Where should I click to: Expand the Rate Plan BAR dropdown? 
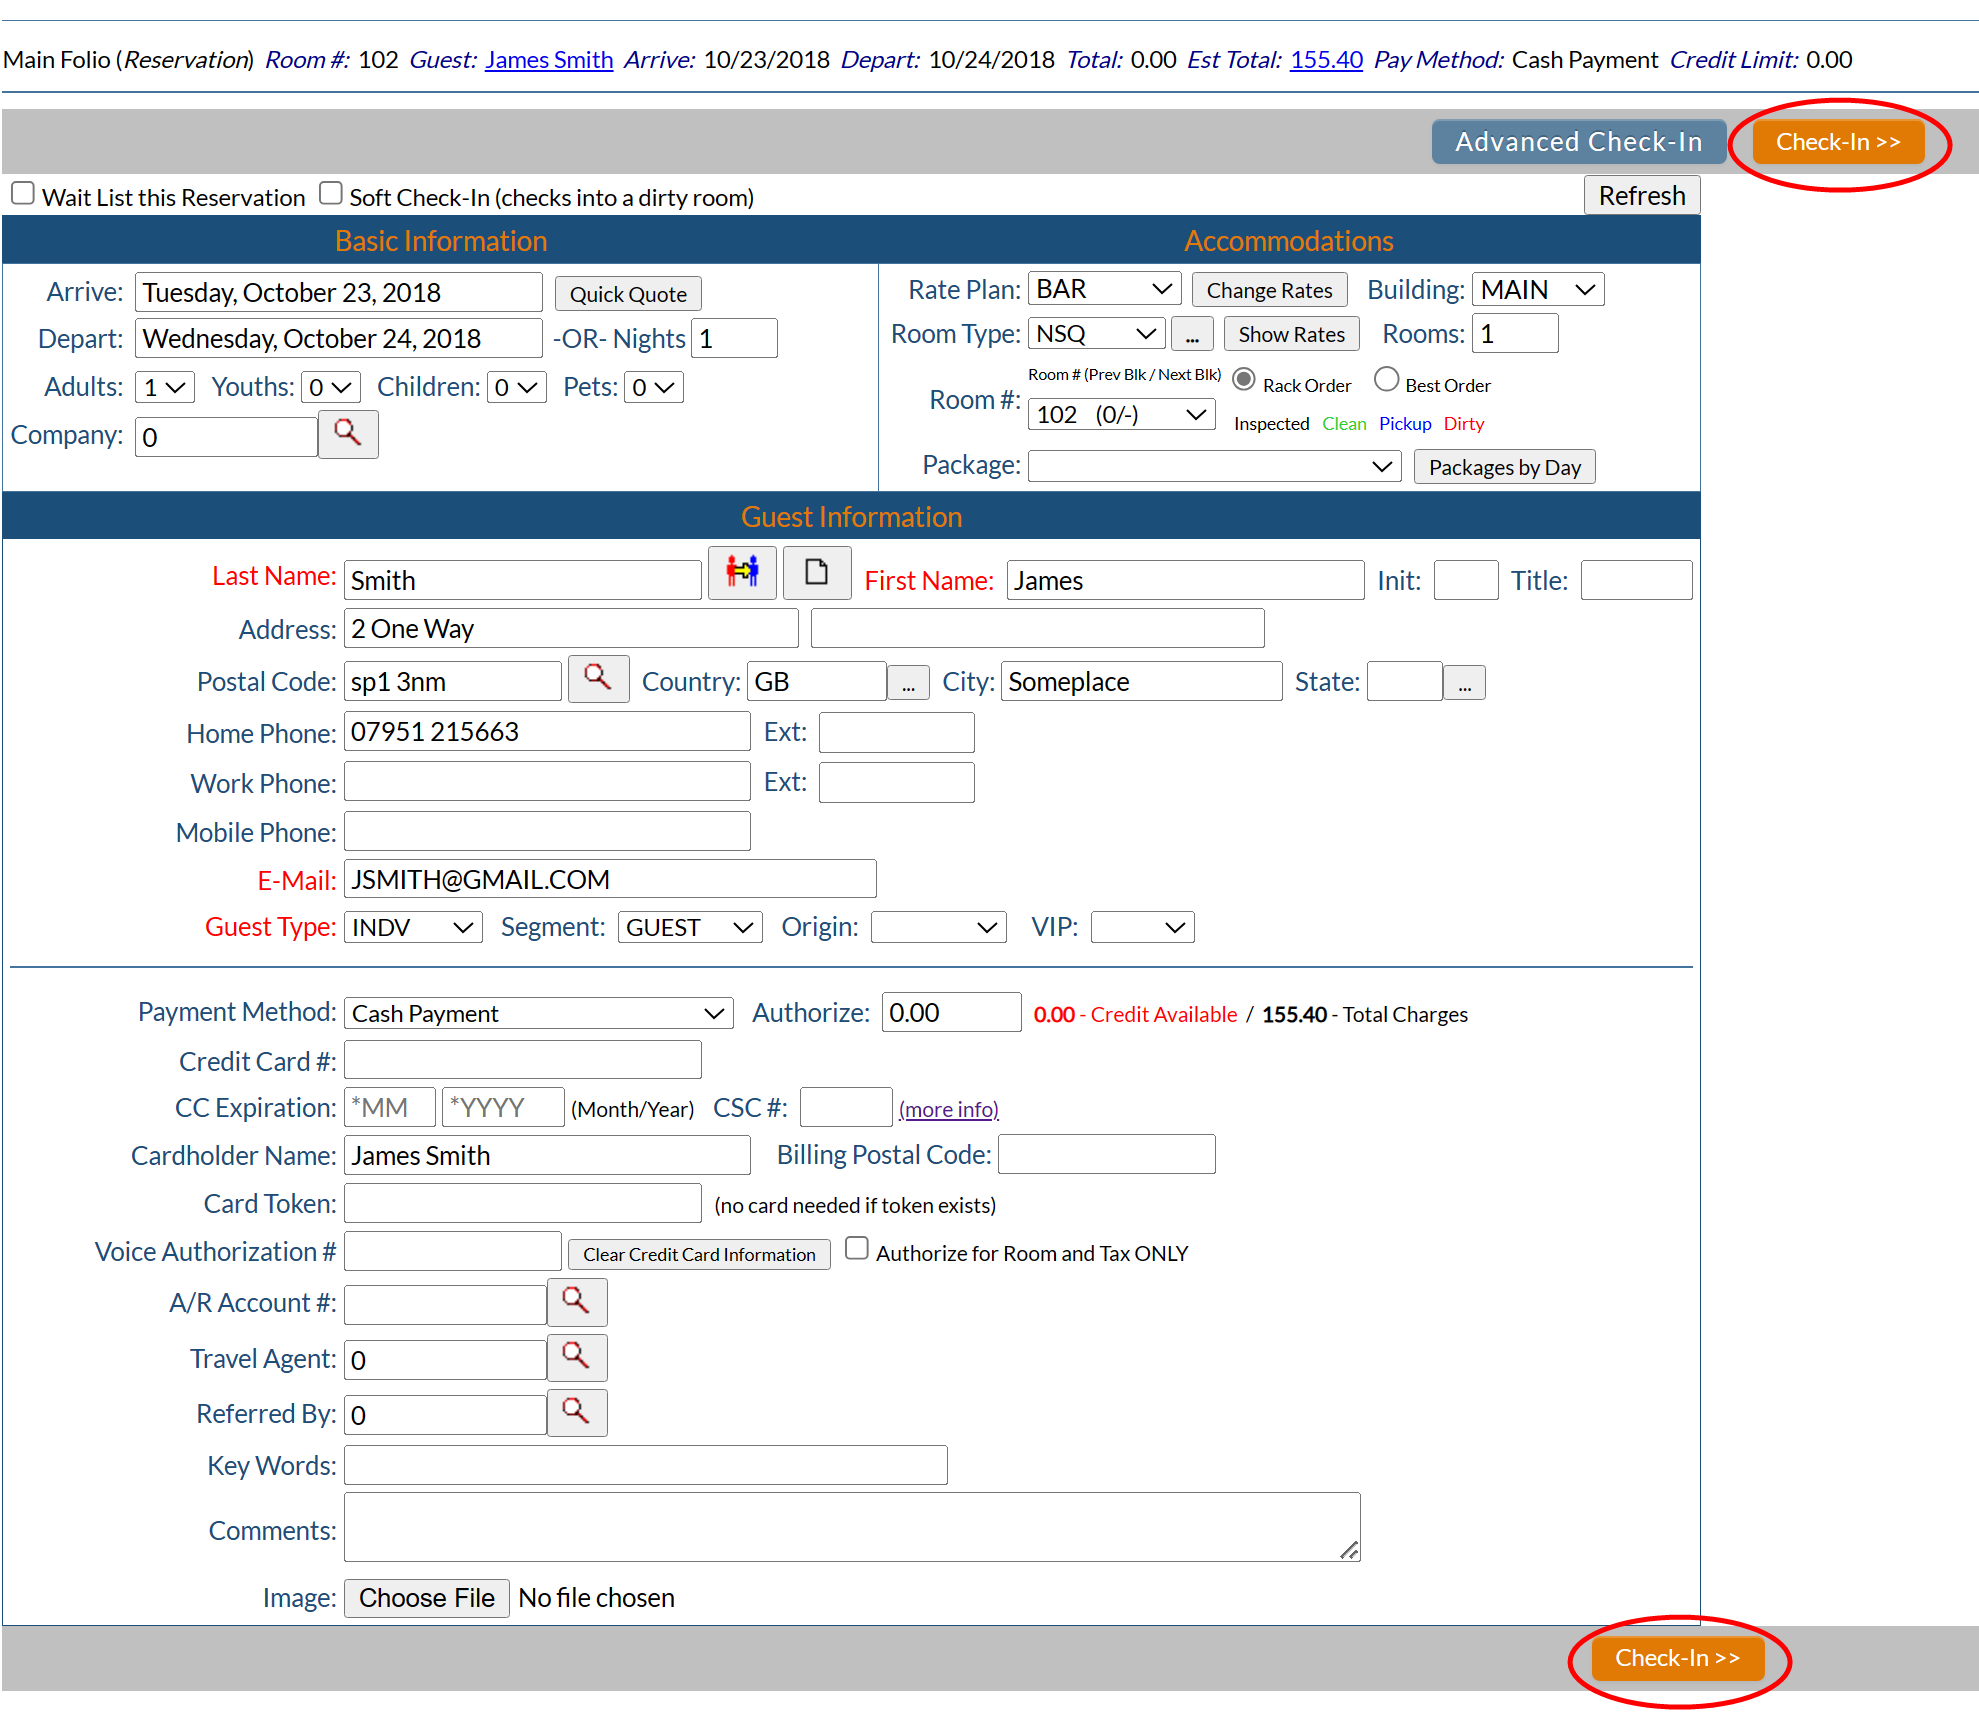pyautogui.click(x=1104, y=289)
